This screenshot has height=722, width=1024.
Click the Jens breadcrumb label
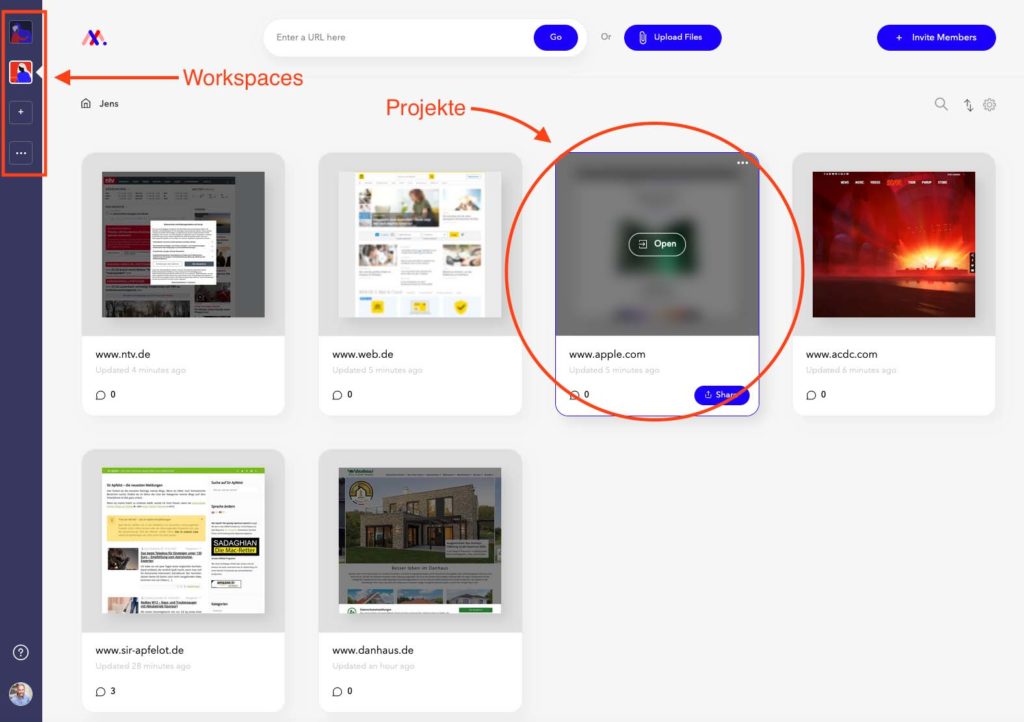(x=109, y=103)
